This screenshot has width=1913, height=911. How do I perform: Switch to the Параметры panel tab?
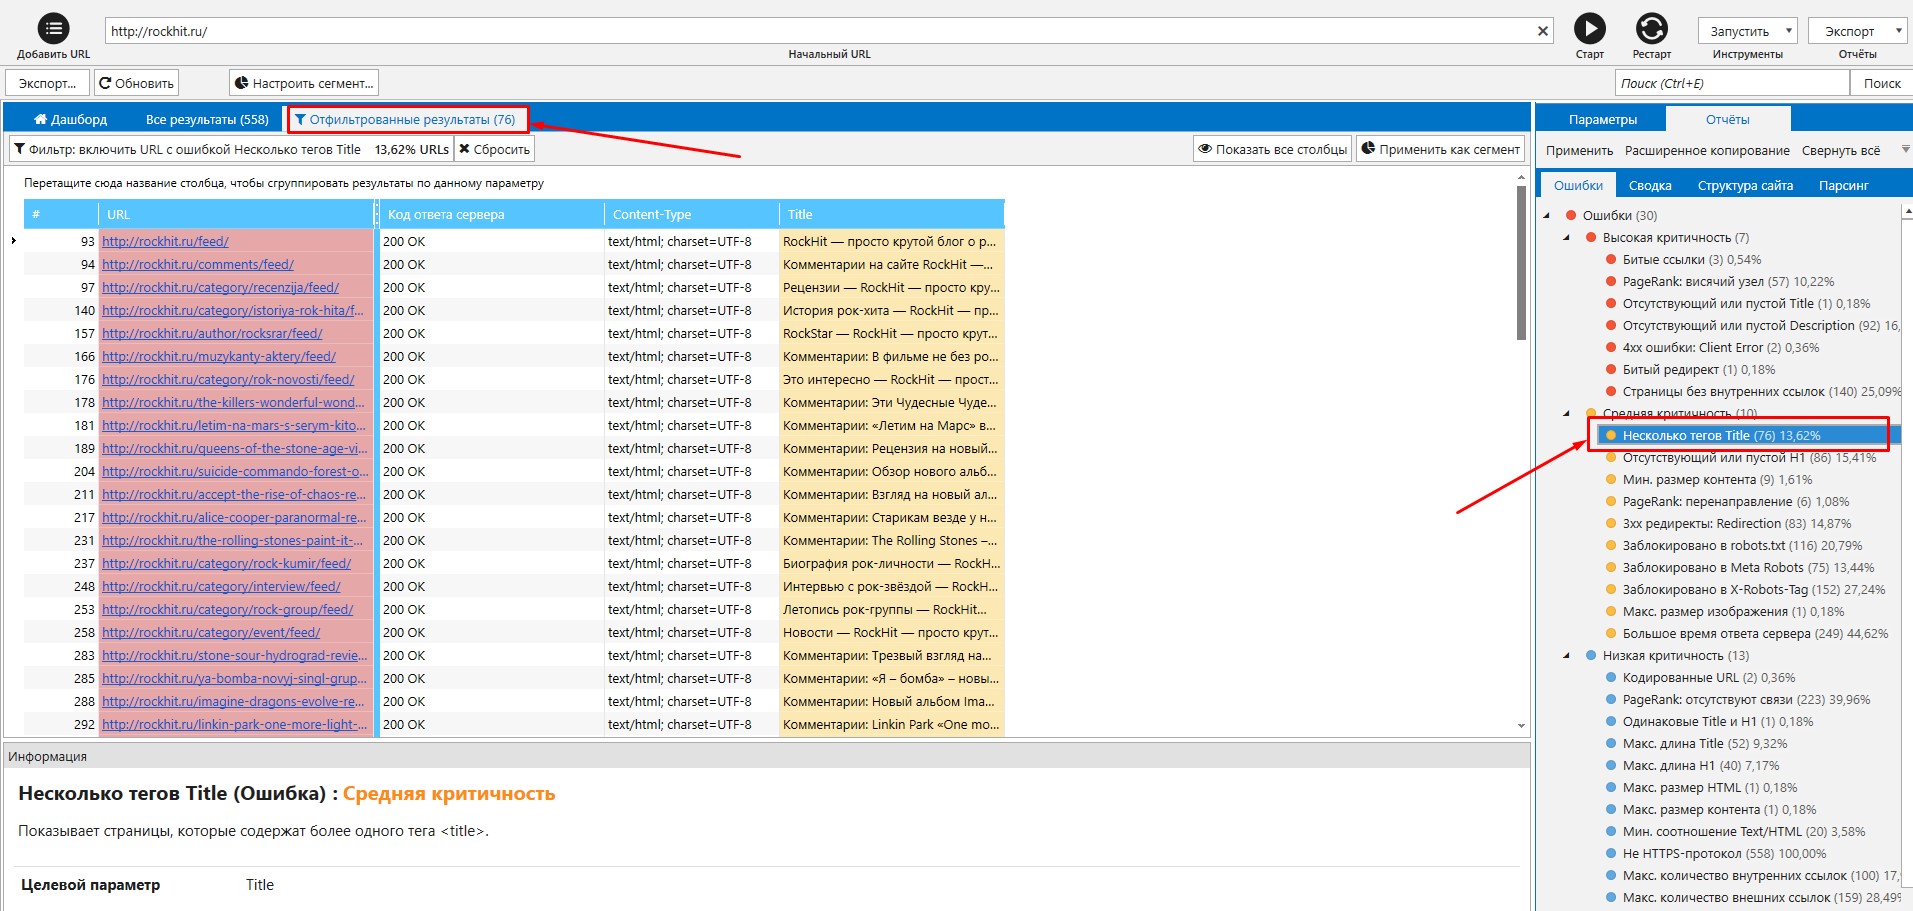point(1602,119)
